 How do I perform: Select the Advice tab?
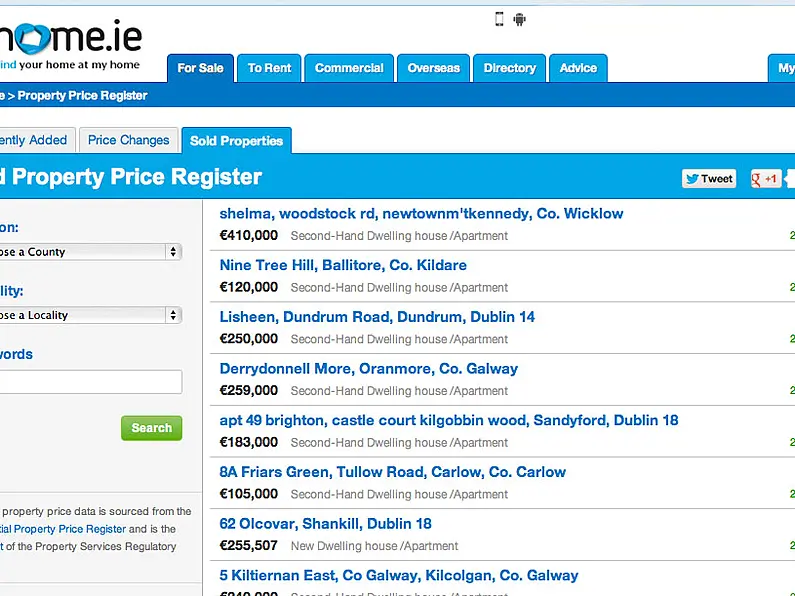578,68
